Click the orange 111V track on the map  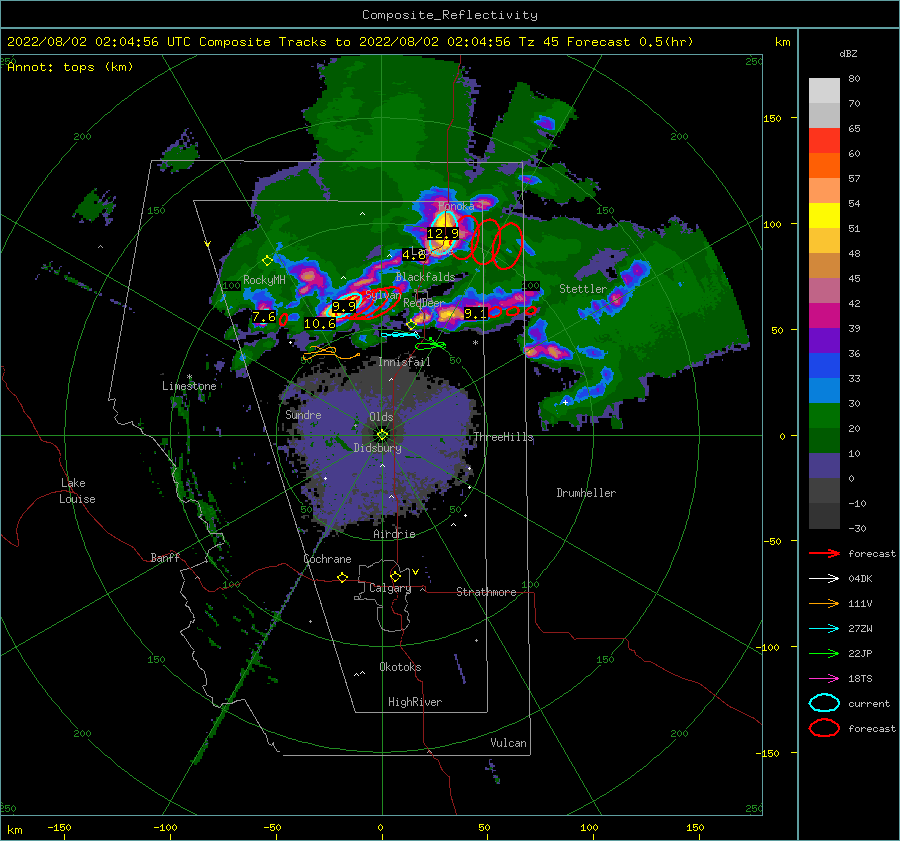(x=331, y=353)
